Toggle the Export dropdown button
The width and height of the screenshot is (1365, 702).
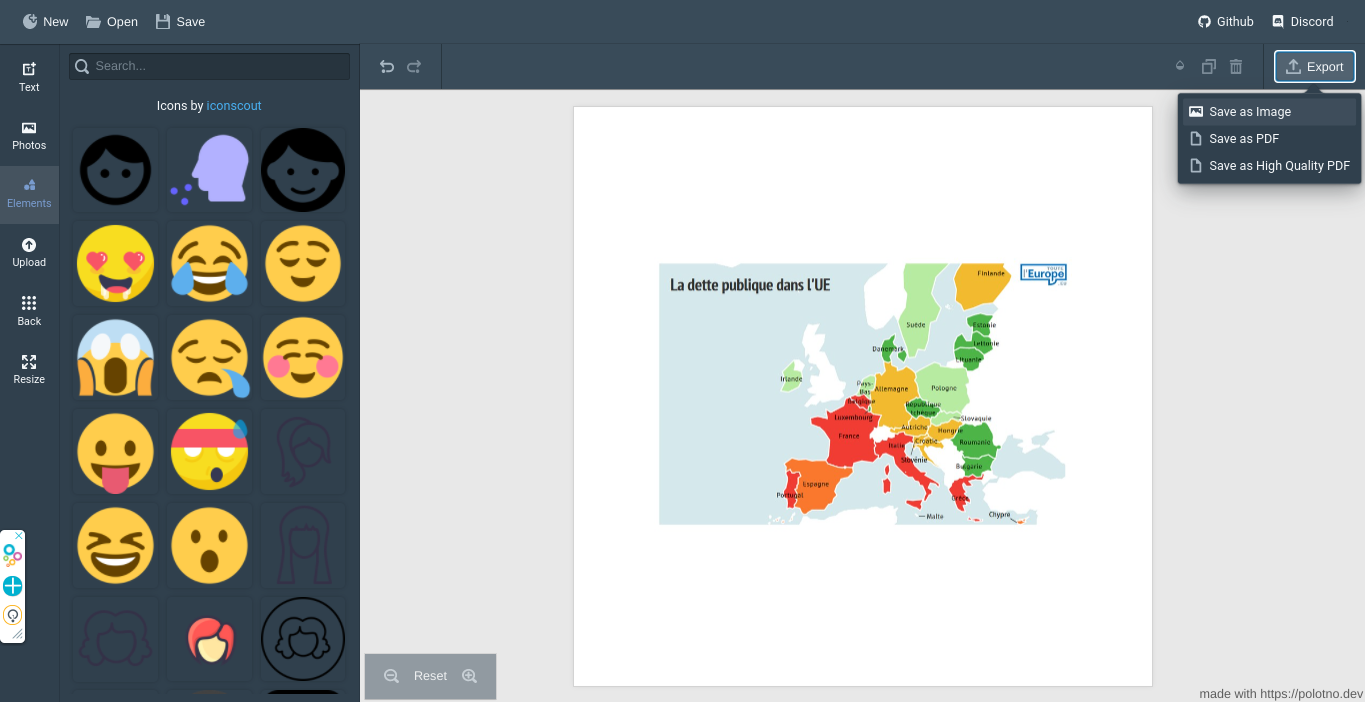[1315, 66]
